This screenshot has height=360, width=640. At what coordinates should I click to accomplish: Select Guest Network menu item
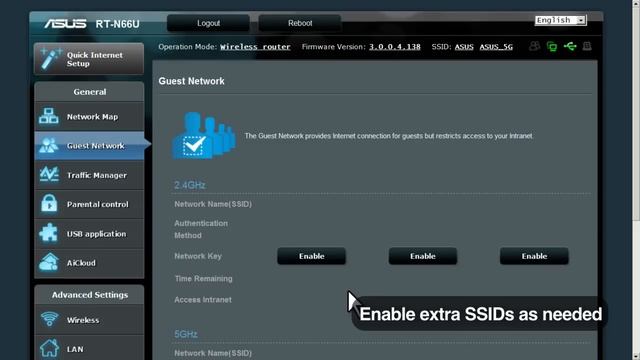point(89,146)
